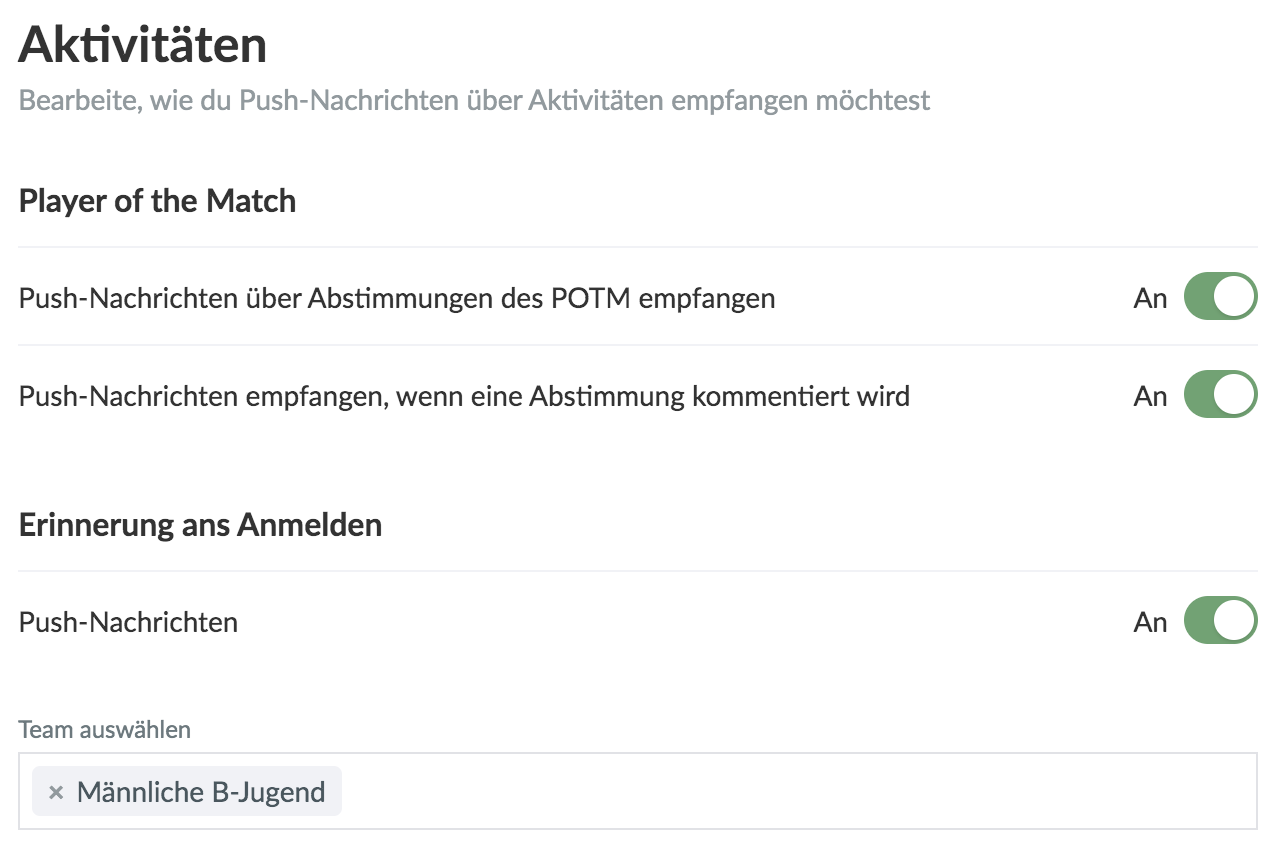Select the Aktivitäten page heading

[x=143, y=46]
